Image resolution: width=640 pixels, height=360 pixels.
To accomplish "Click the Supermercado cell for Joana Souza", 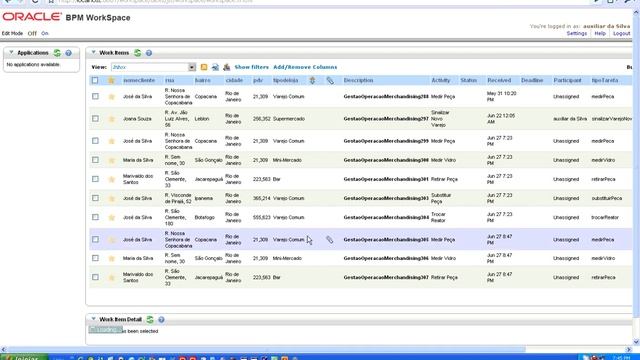I will pos(289,119).
